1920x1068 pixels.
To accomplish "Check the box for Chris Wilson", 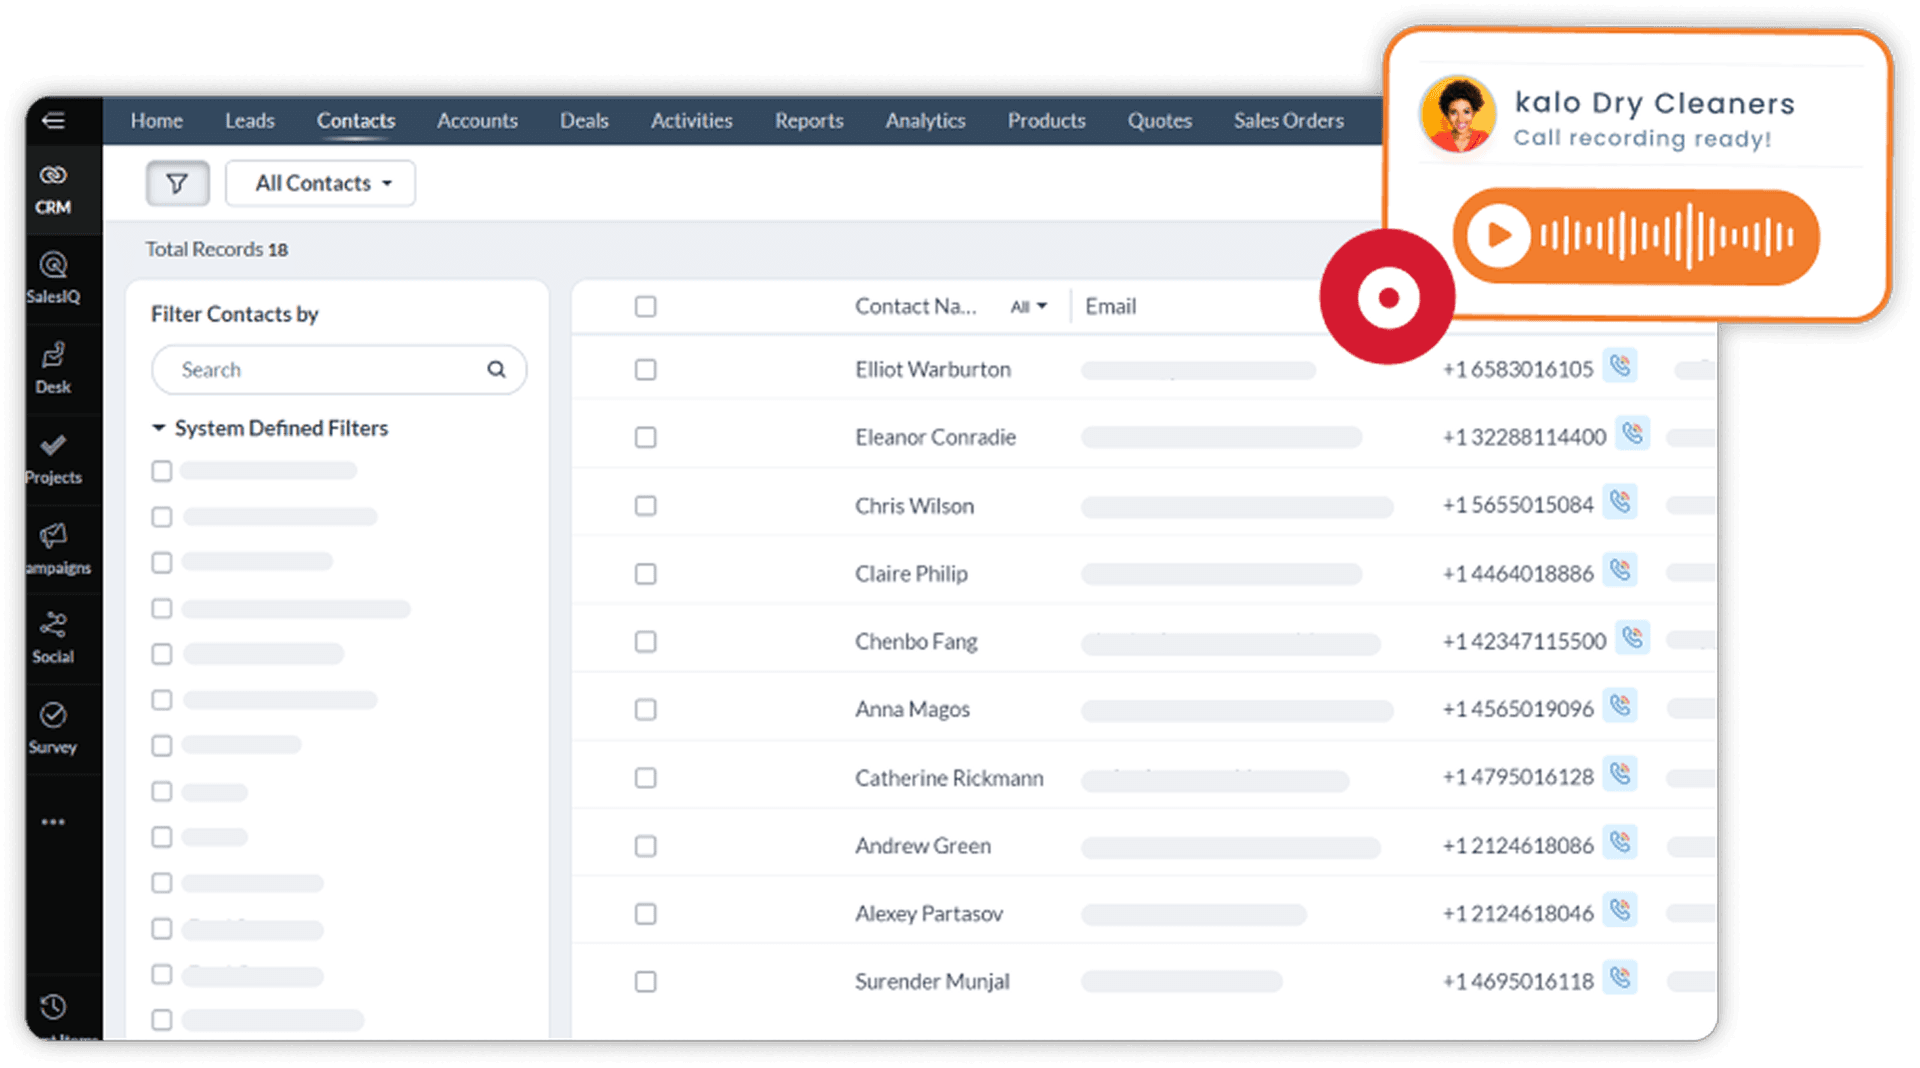I will (646, 506).
